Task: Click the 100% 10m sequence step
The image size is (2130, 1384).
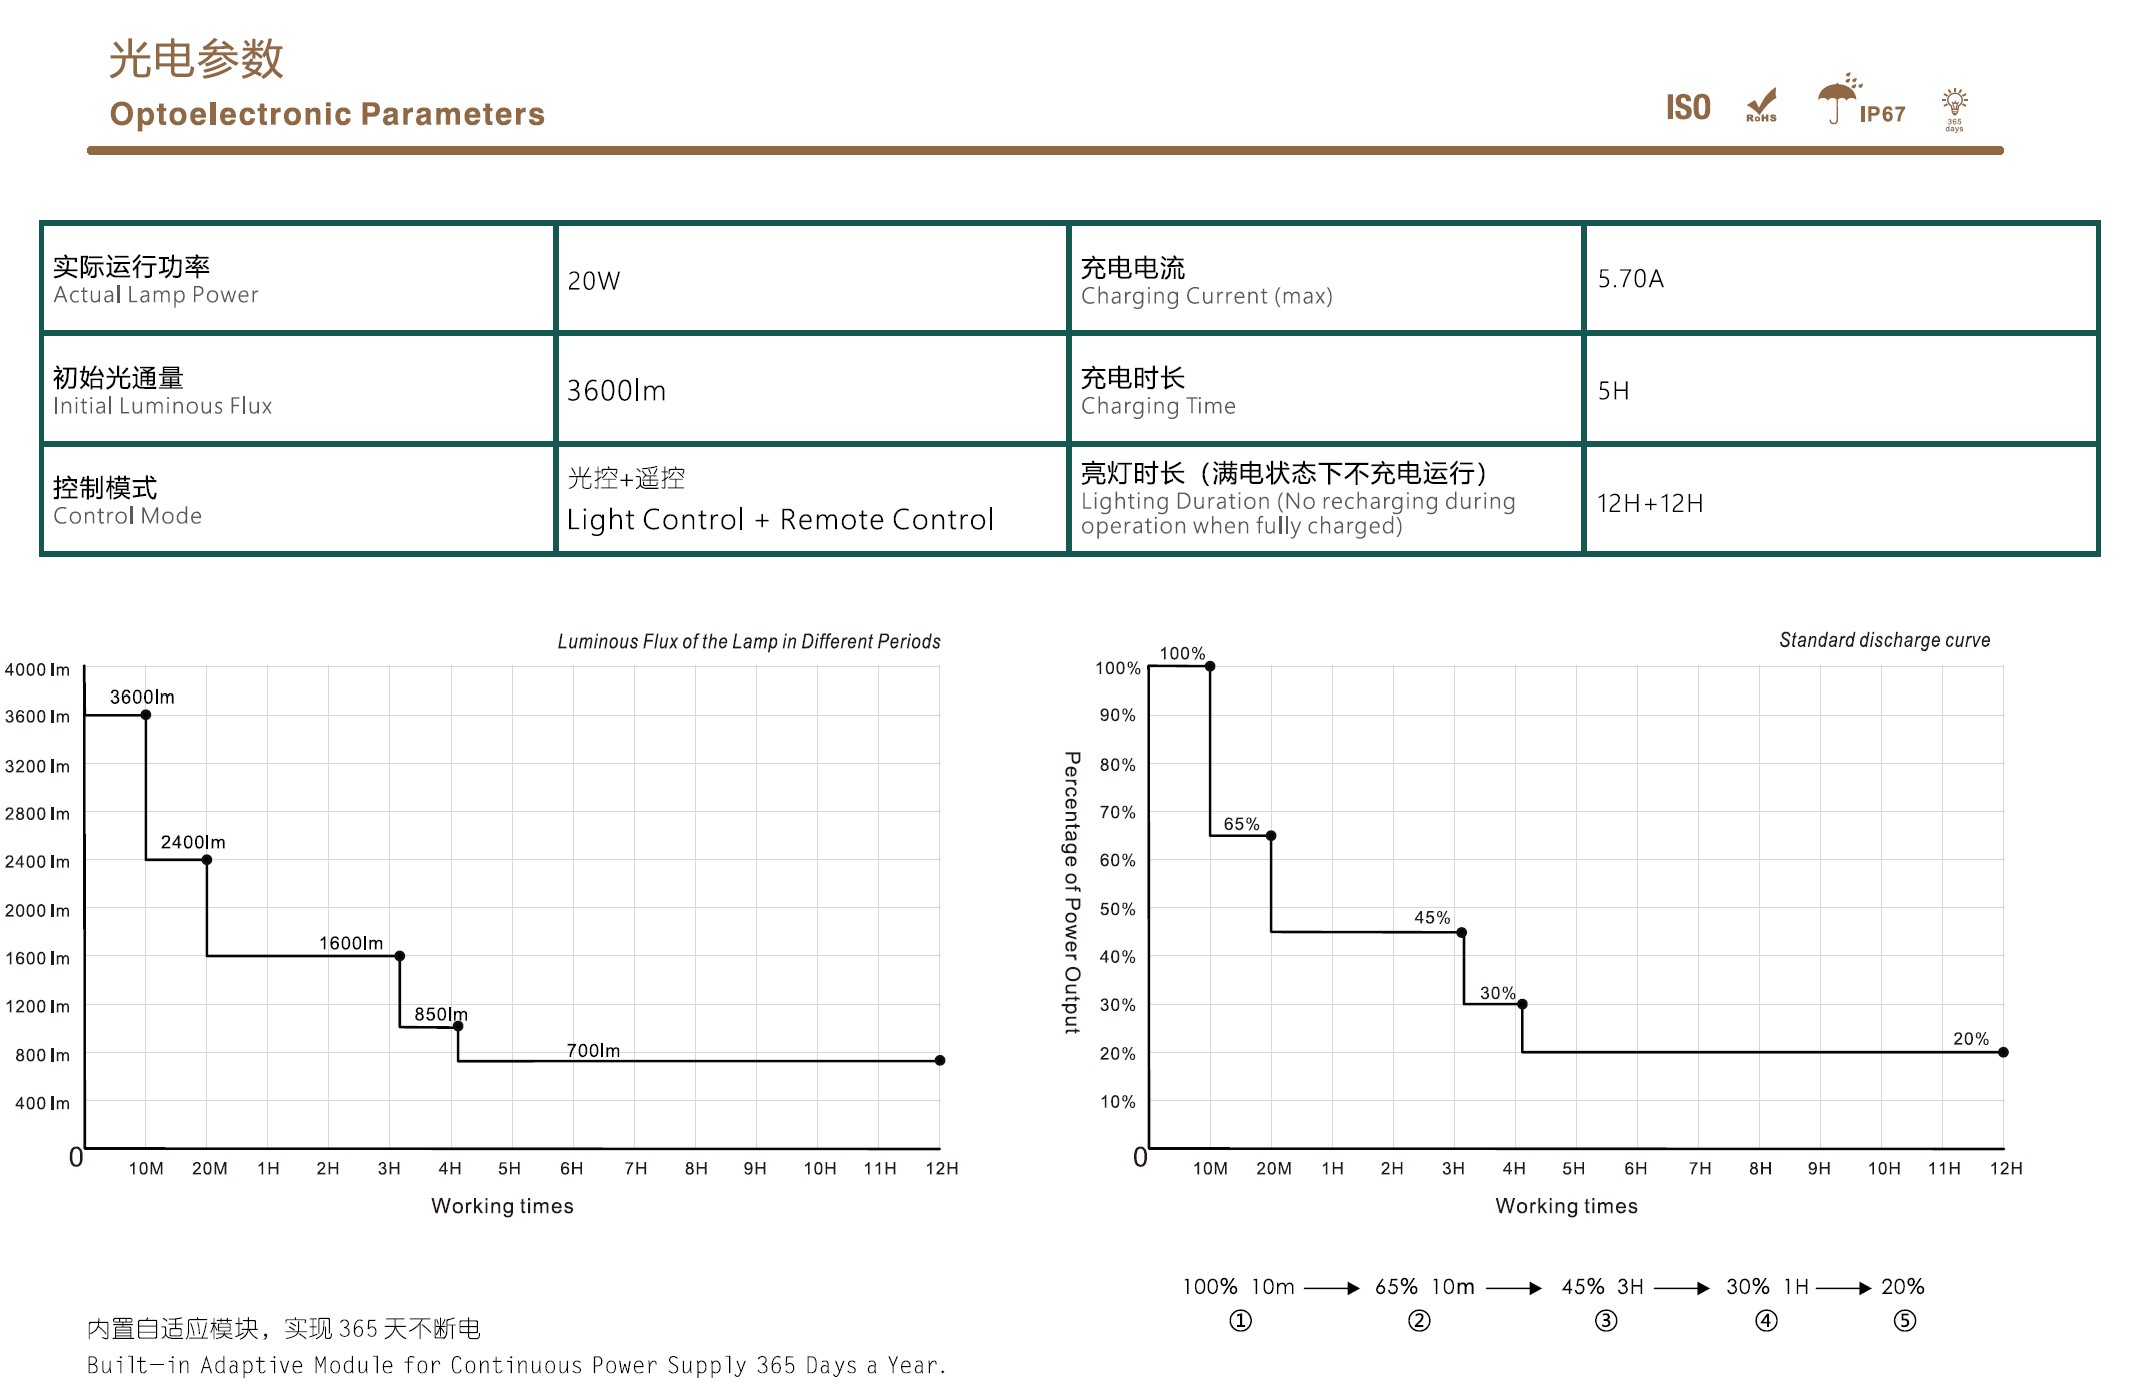Action: [1238, 1287]
